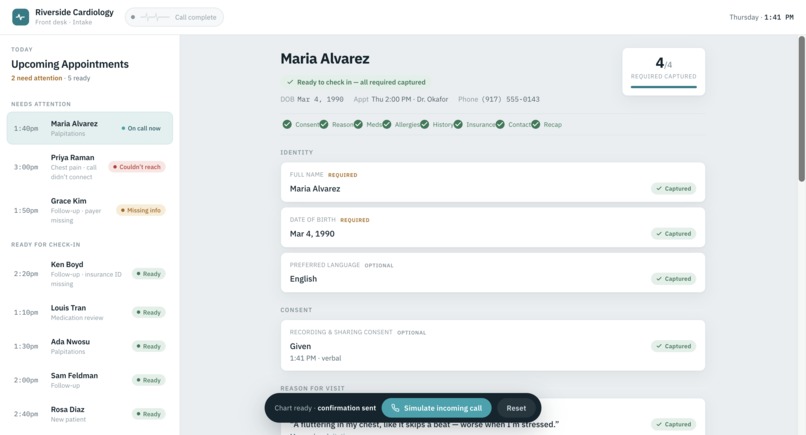Open Rosa Diaz new patient appointment
This screenshot has width=806, height=435.
click(90, 414)
